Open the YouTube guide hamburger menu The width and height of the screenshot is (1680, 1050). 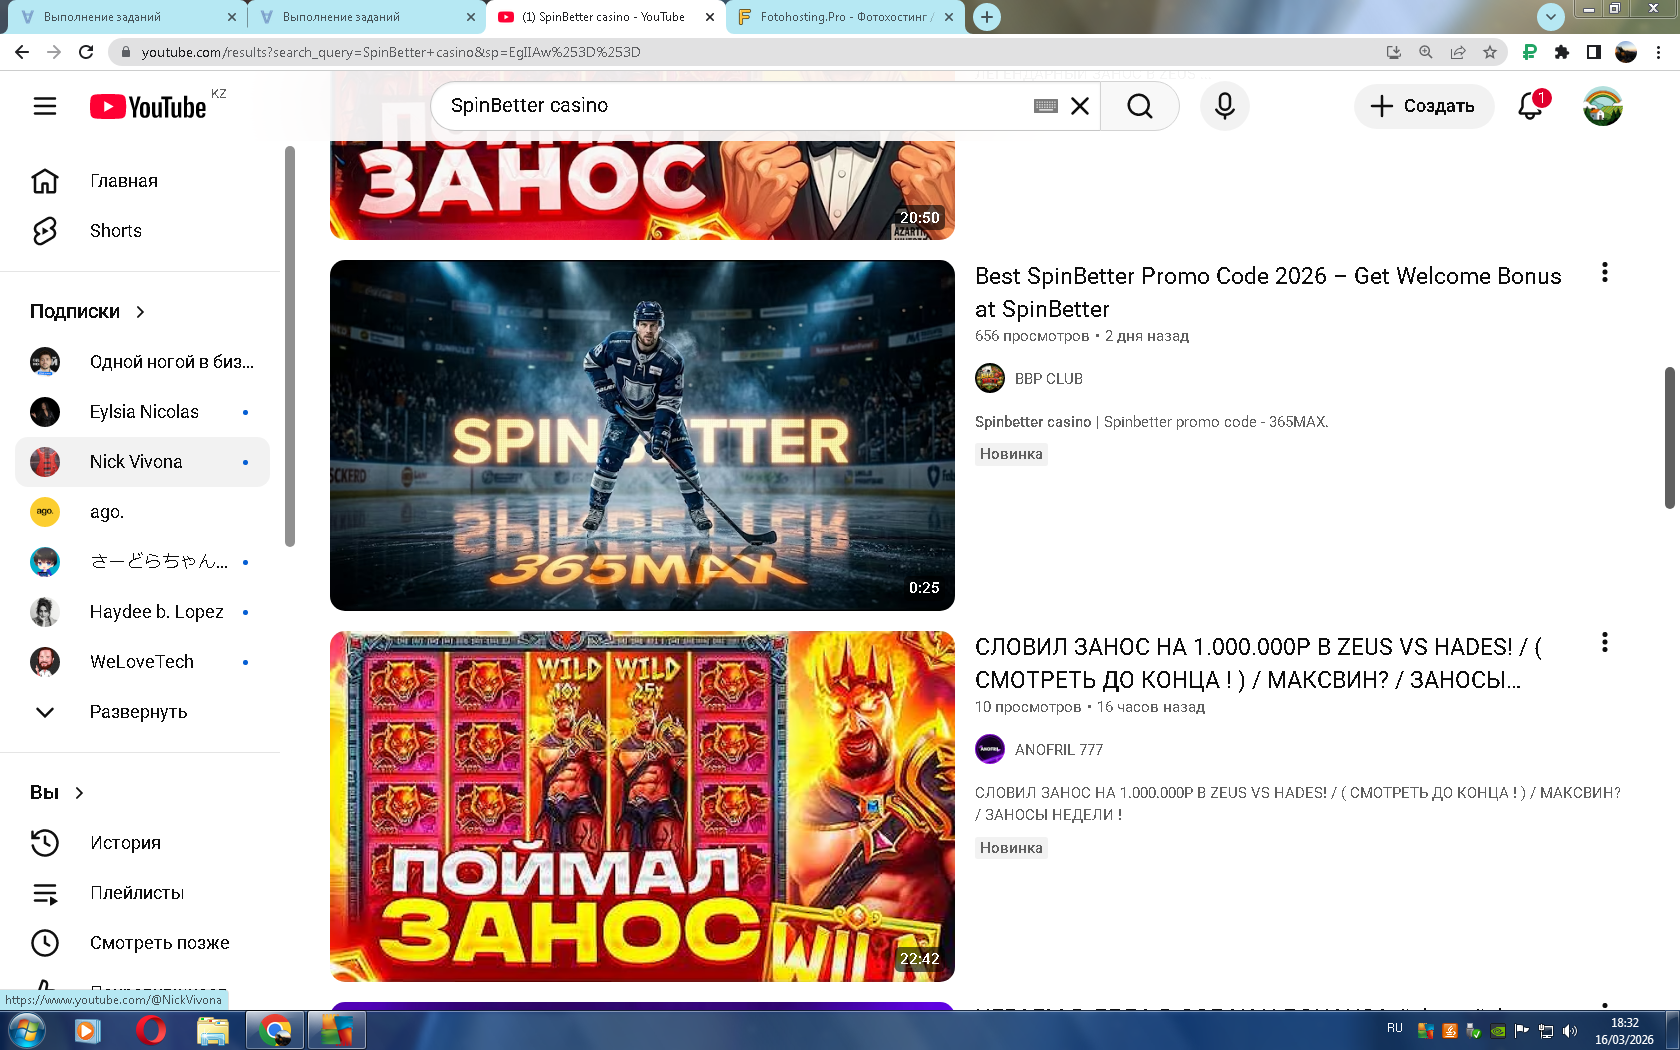click(x=45, y=106)
